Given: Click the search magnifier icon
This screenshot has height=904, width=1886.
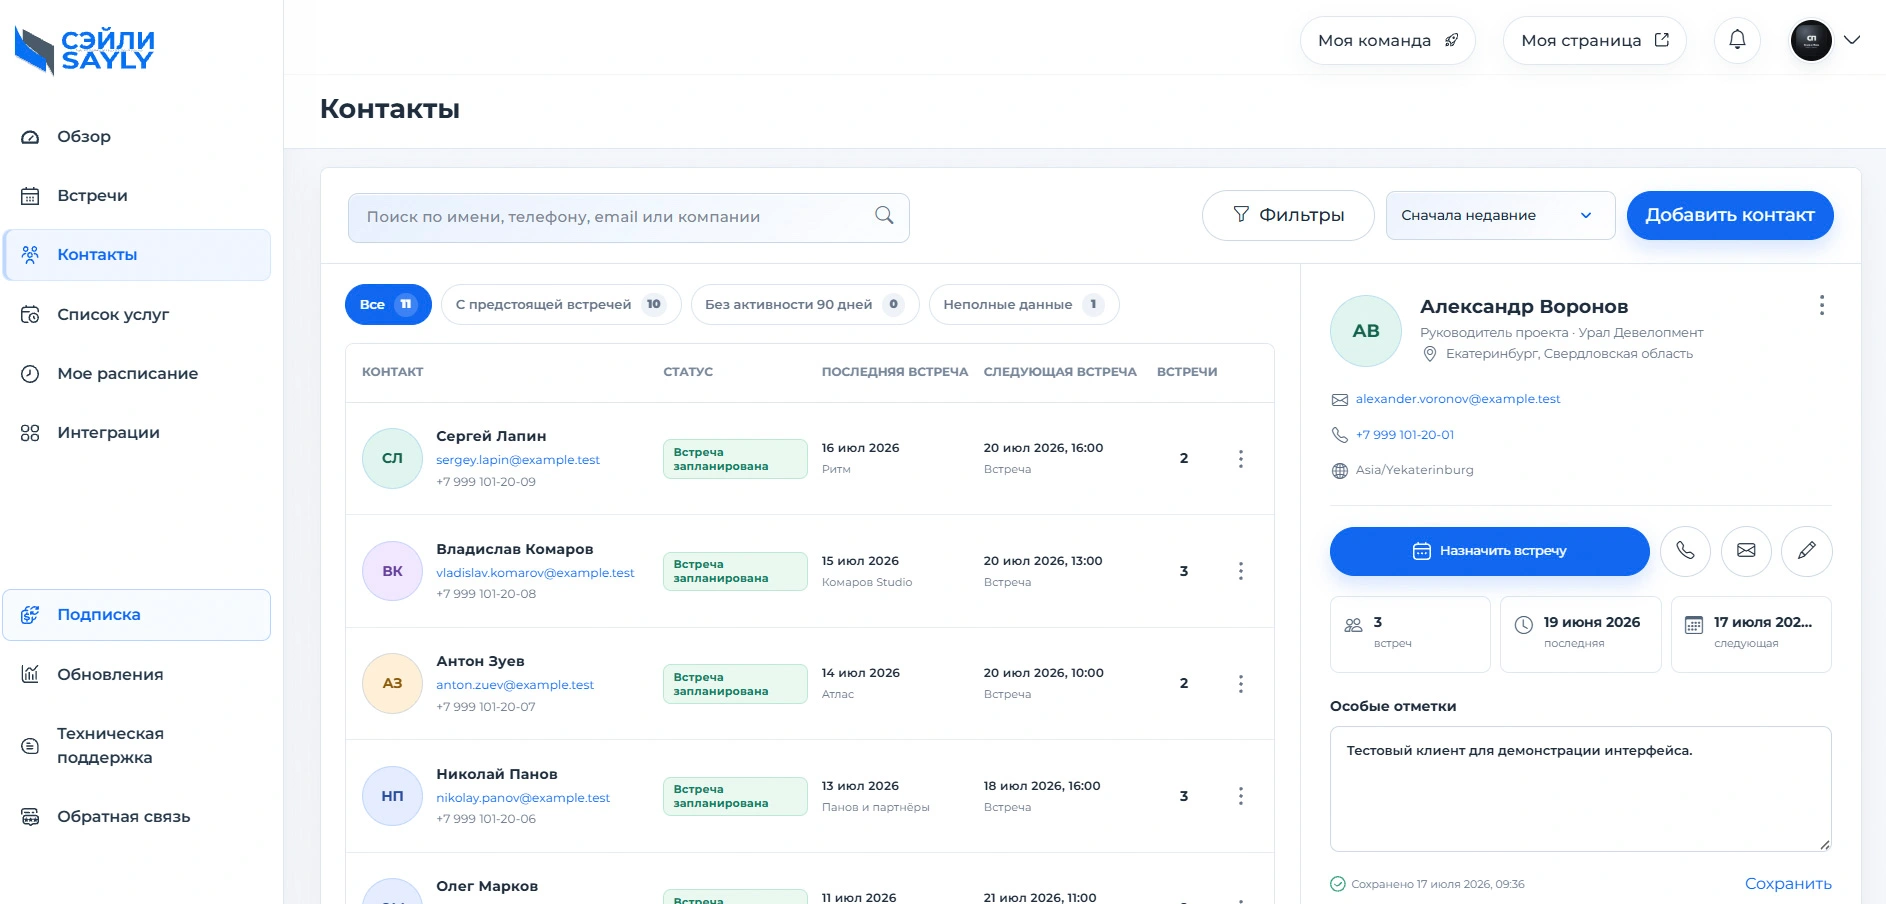Looking at the screenshot, I should tap(884, 216).
